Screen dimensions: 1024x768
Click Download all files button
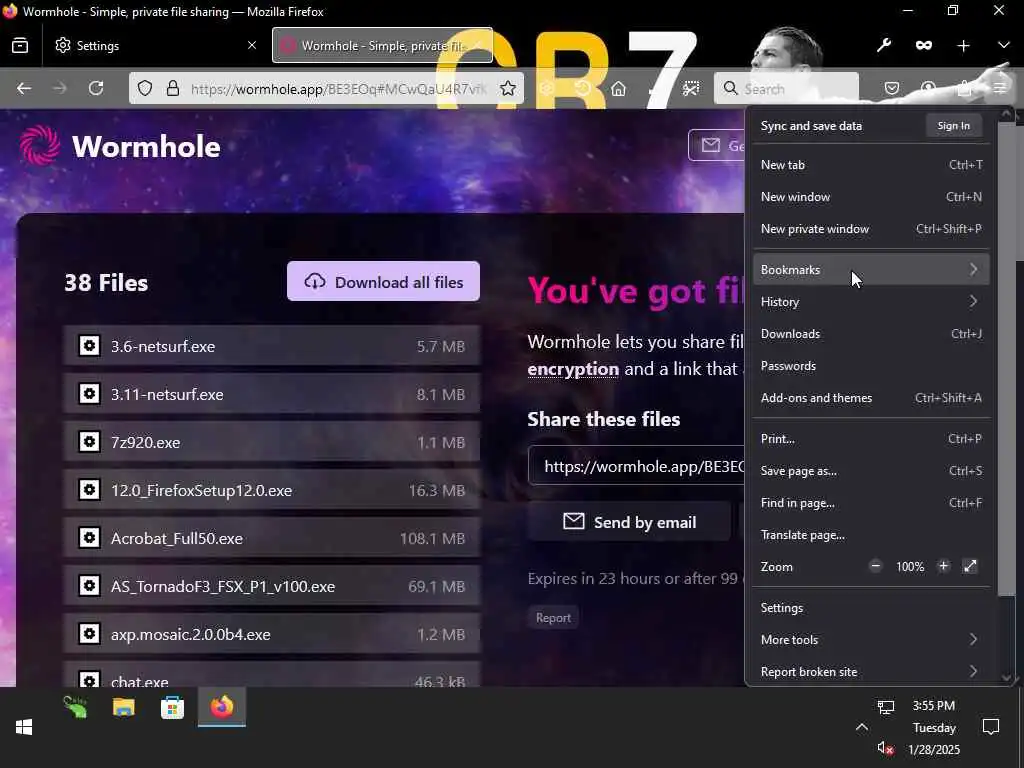(x=383, y=281)
